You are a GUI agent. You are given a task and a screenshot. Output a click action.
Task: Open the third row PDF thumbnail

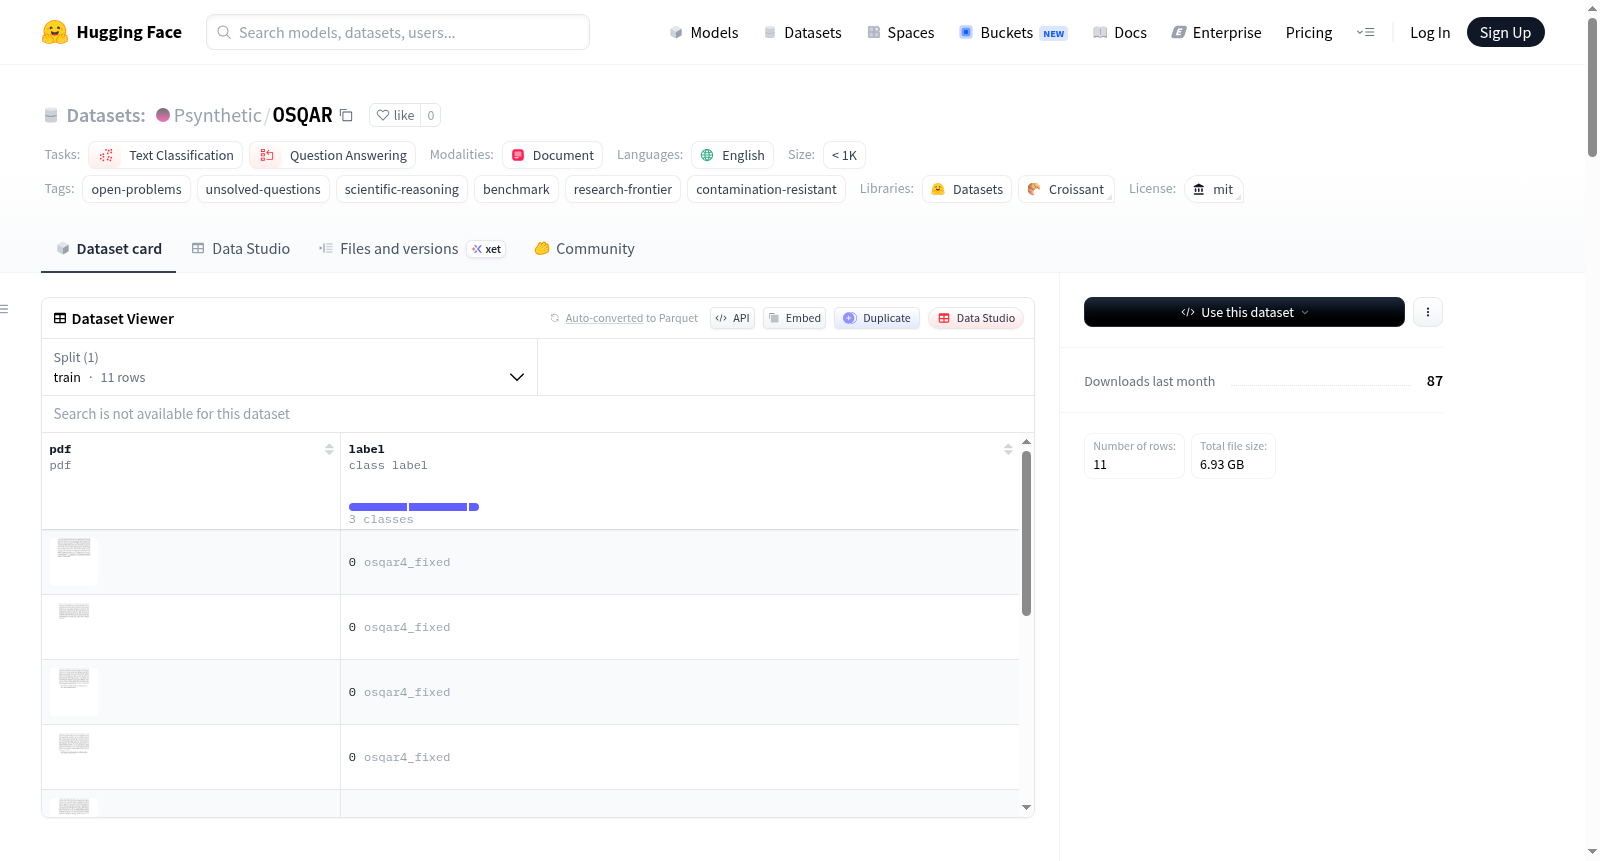pos(74,691)
